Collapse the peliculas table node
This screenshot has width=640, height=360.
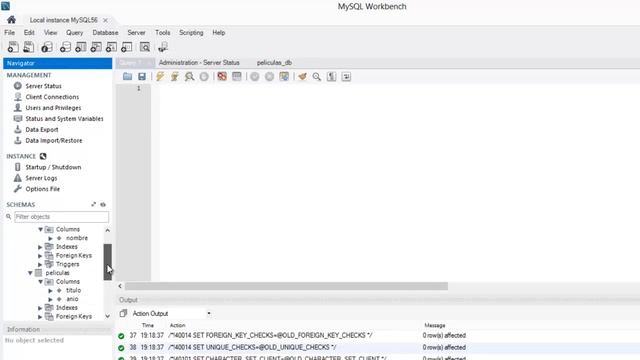[30, 273]
